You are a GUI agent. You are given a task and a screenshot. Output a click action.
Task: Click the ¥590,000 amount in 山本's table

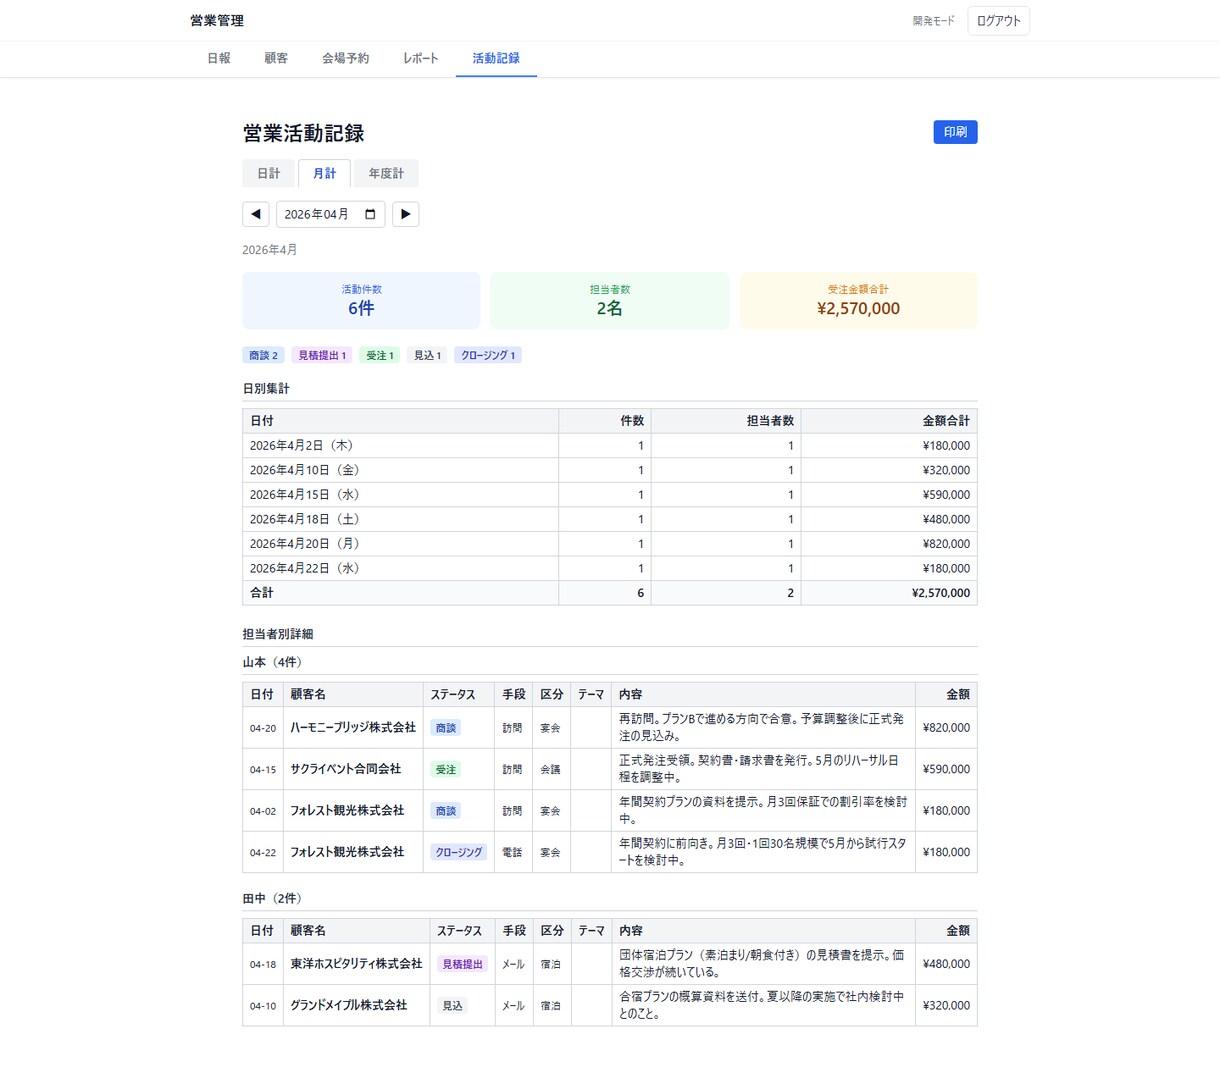[x=946, y=769]
